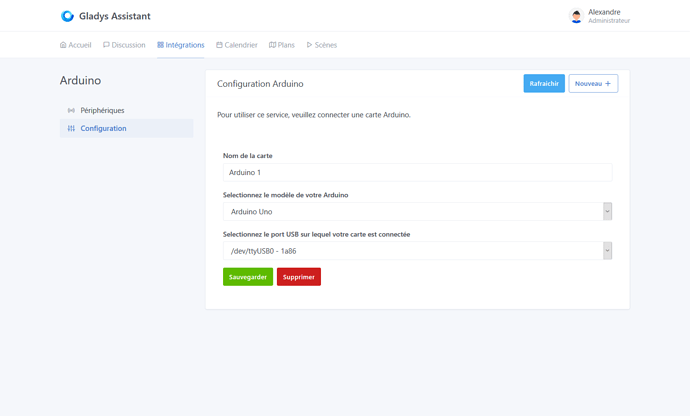Click the calendar icon beside Calendrier
The image size is (690, 416).
click(x=219, y=45)
